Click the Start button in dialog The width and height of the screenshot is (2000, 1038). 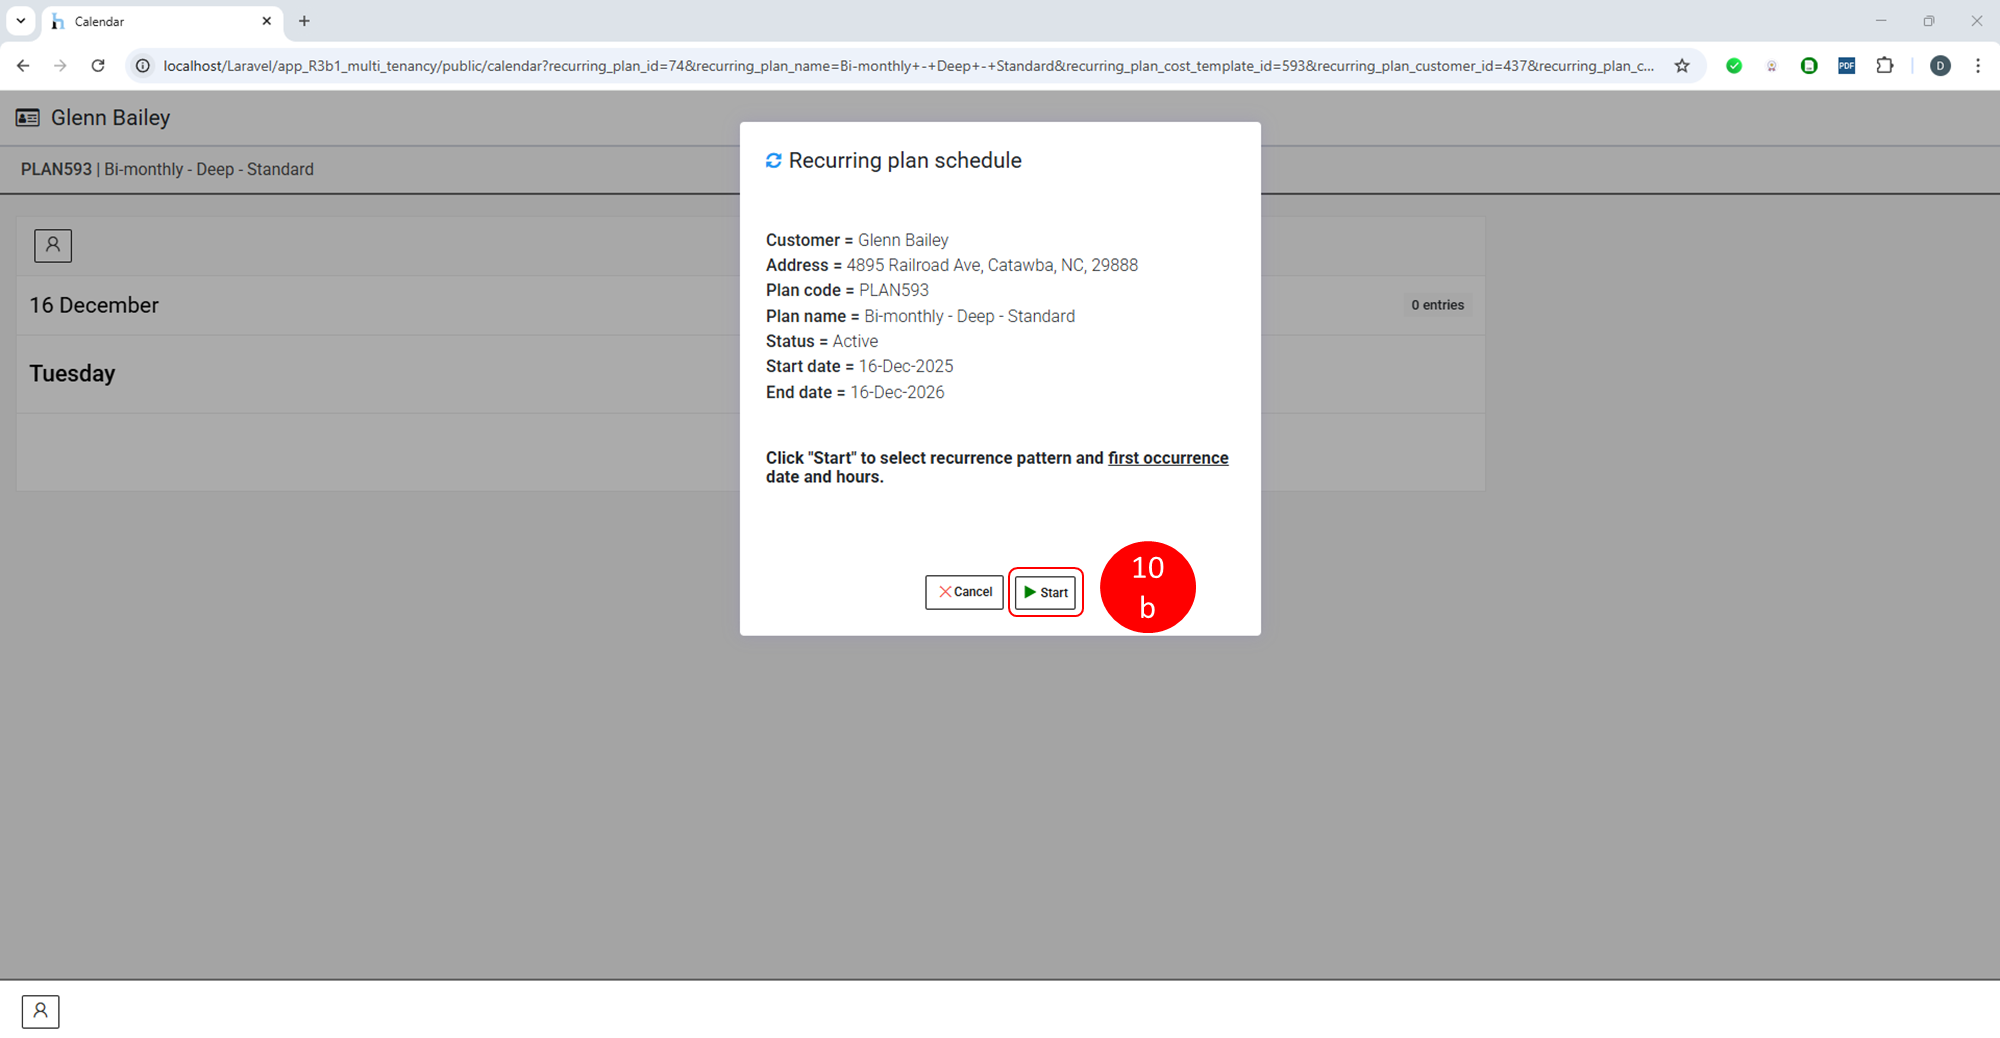[1045, 592]
